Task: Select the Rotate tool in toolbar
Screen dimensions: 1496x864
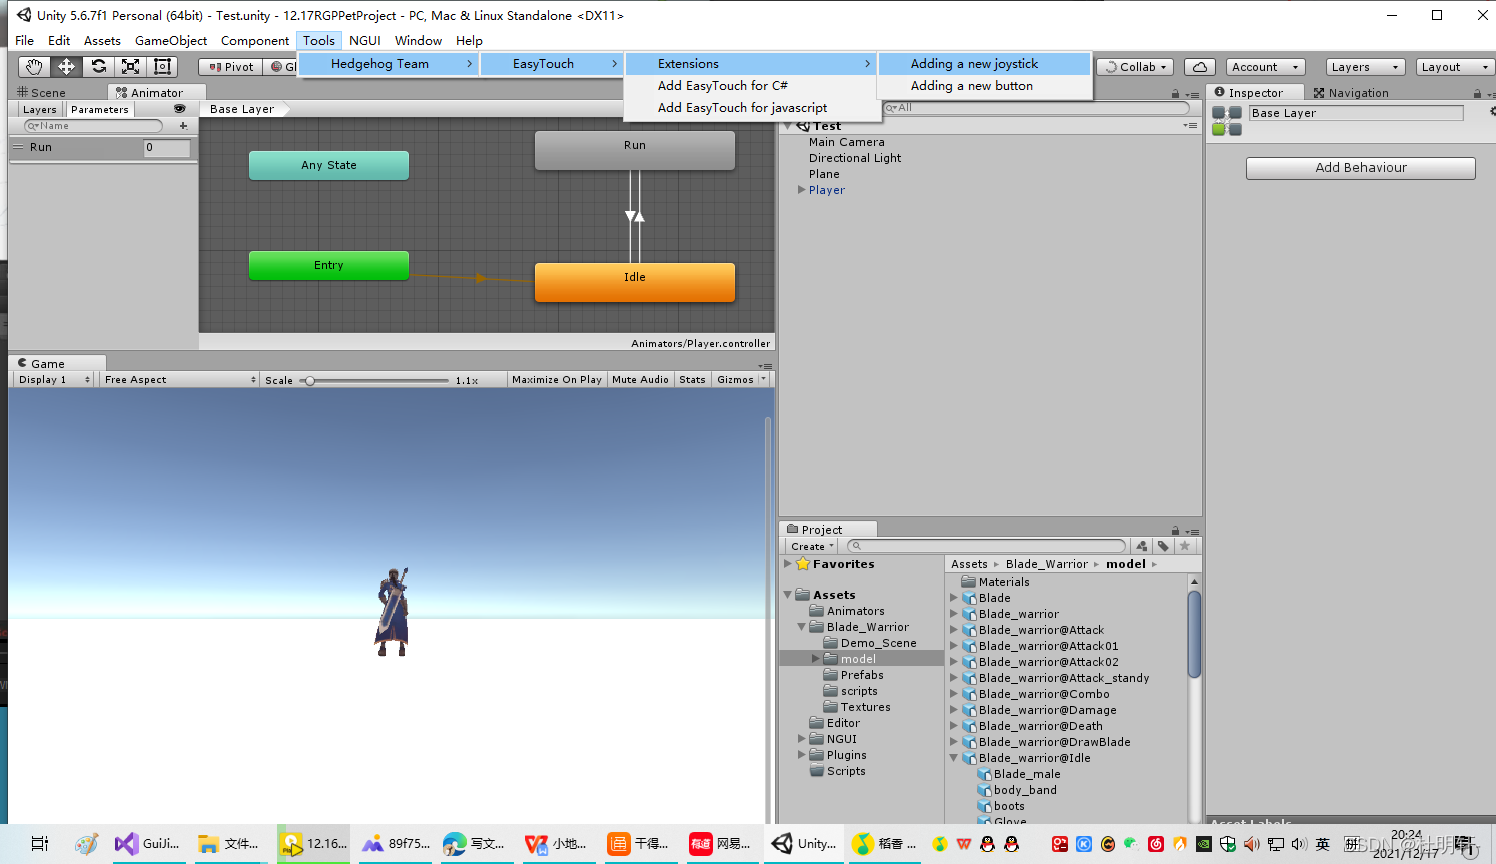Action: 98,66
